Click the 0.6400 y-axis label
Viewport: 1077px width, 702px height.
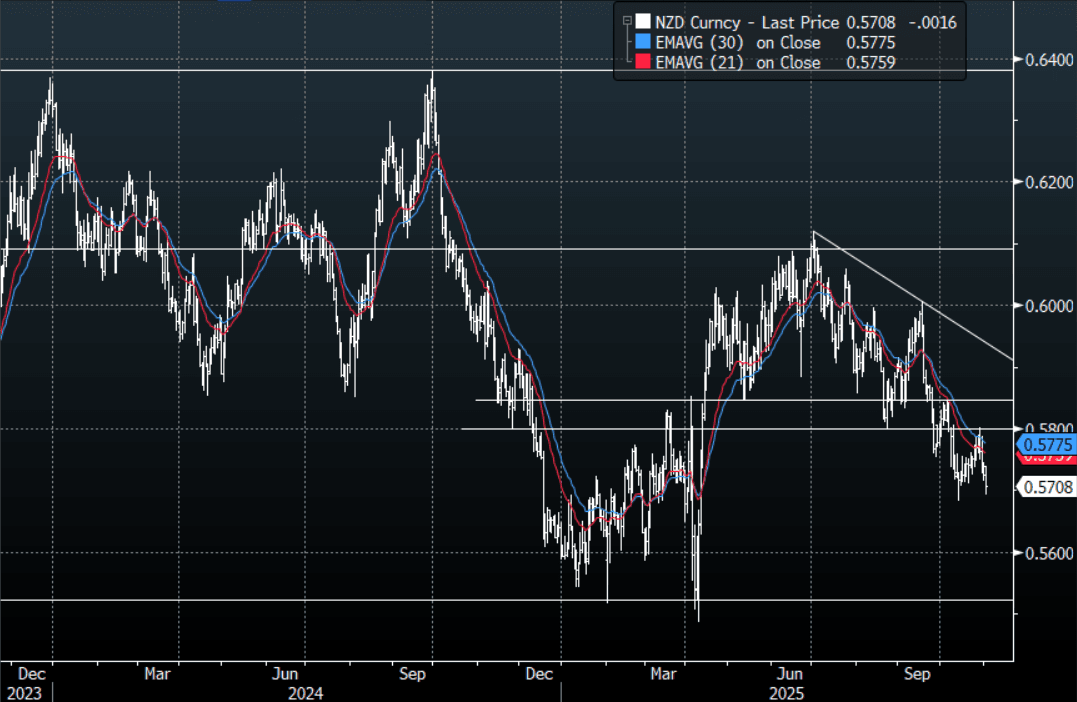(x=1046, y=59)
